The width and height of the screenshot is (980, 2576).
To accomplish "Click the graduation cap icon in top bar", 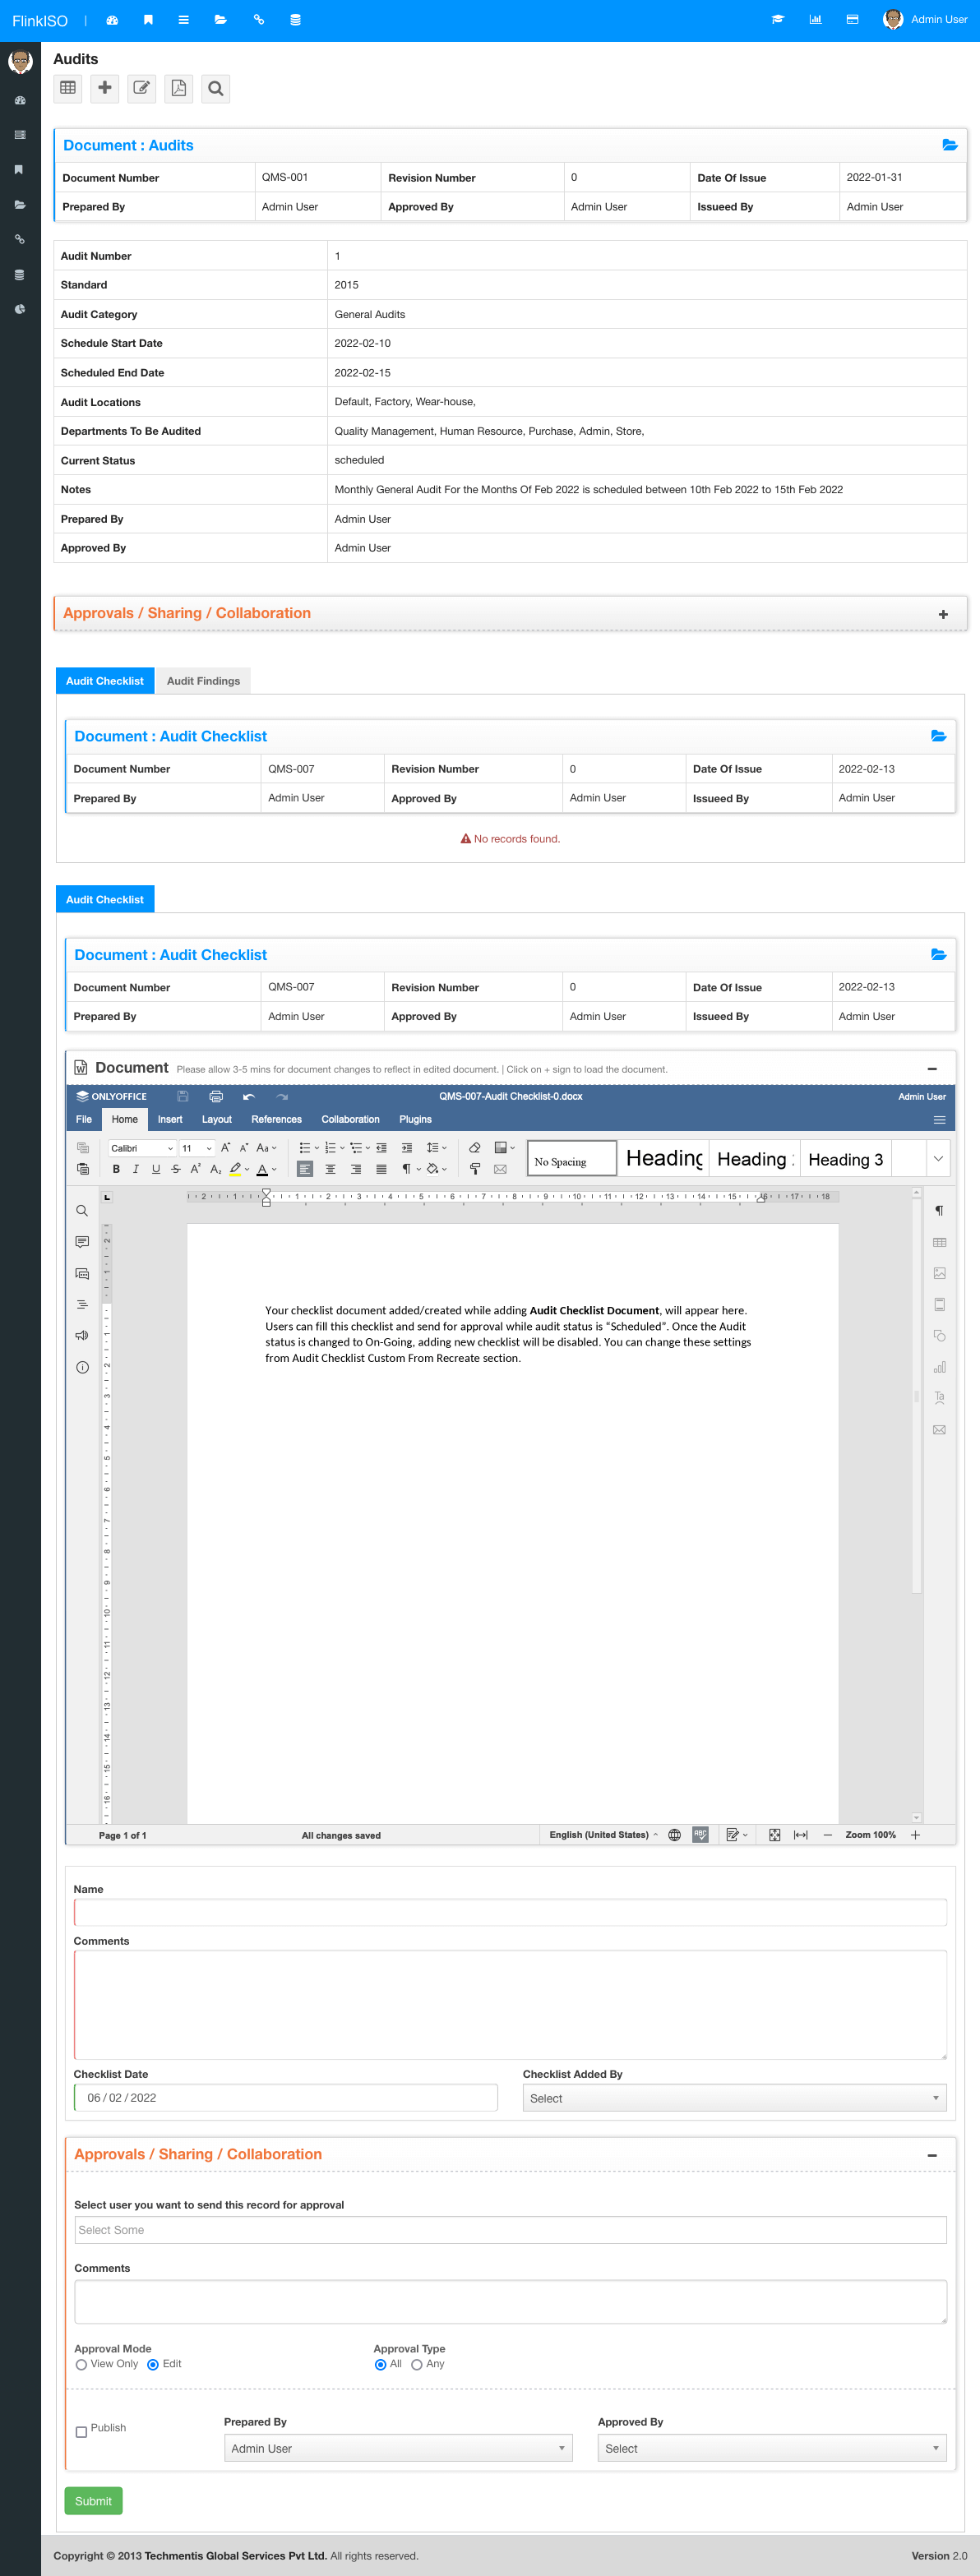I will [778, 19].
